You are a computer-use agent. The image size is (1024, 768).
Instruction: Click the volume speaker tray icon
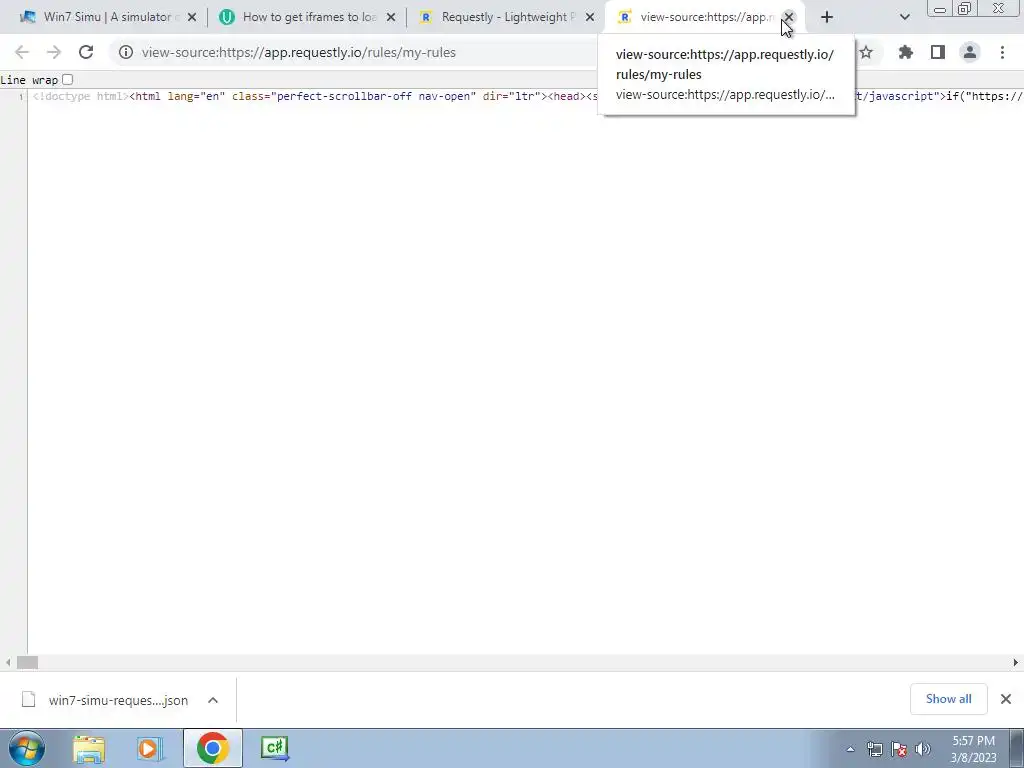[x=923, y=749]
